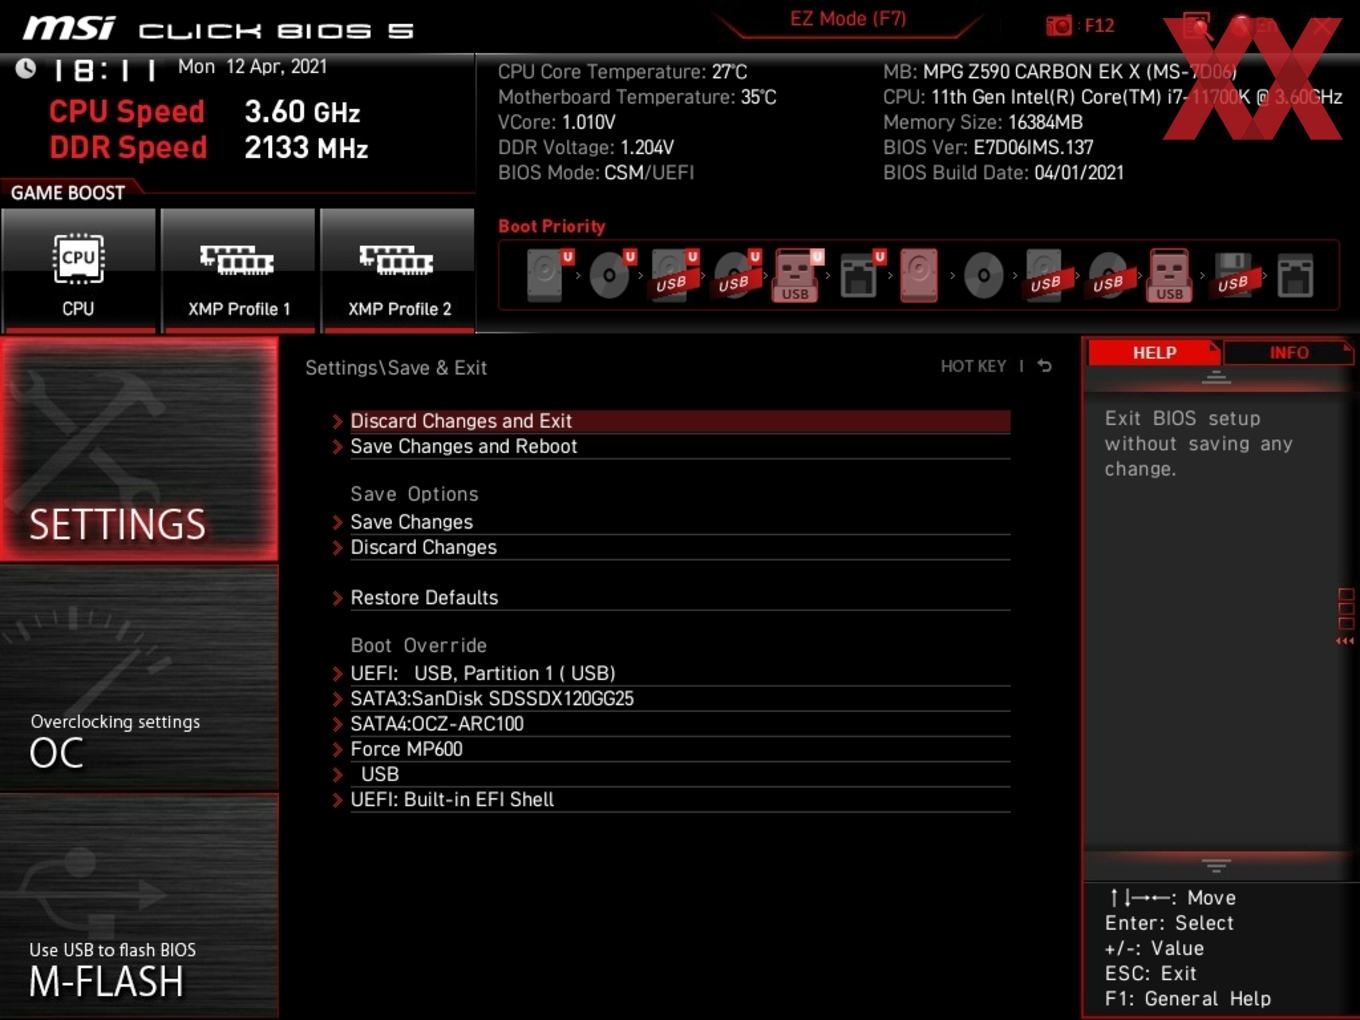
Task: Select the optical disc boot icon with U badge
Action: tap(610, 275)
